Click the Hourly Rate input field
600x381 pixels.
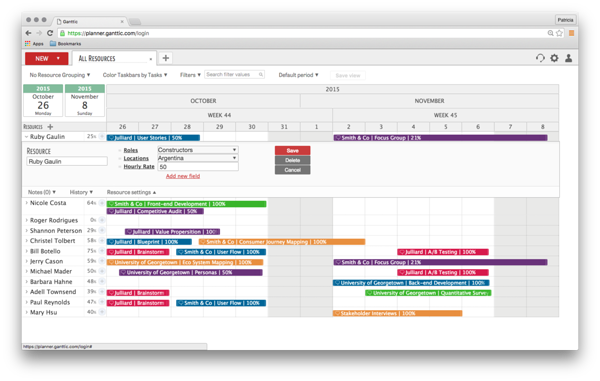[x=198, y=167]
